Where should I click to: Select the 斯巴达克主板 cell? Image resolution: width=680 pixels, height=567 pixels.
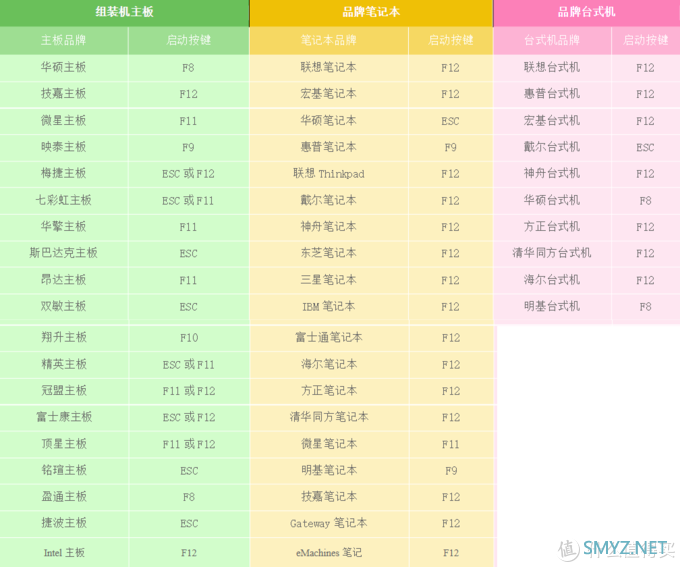pyautogui.click(x=63, y=253)
